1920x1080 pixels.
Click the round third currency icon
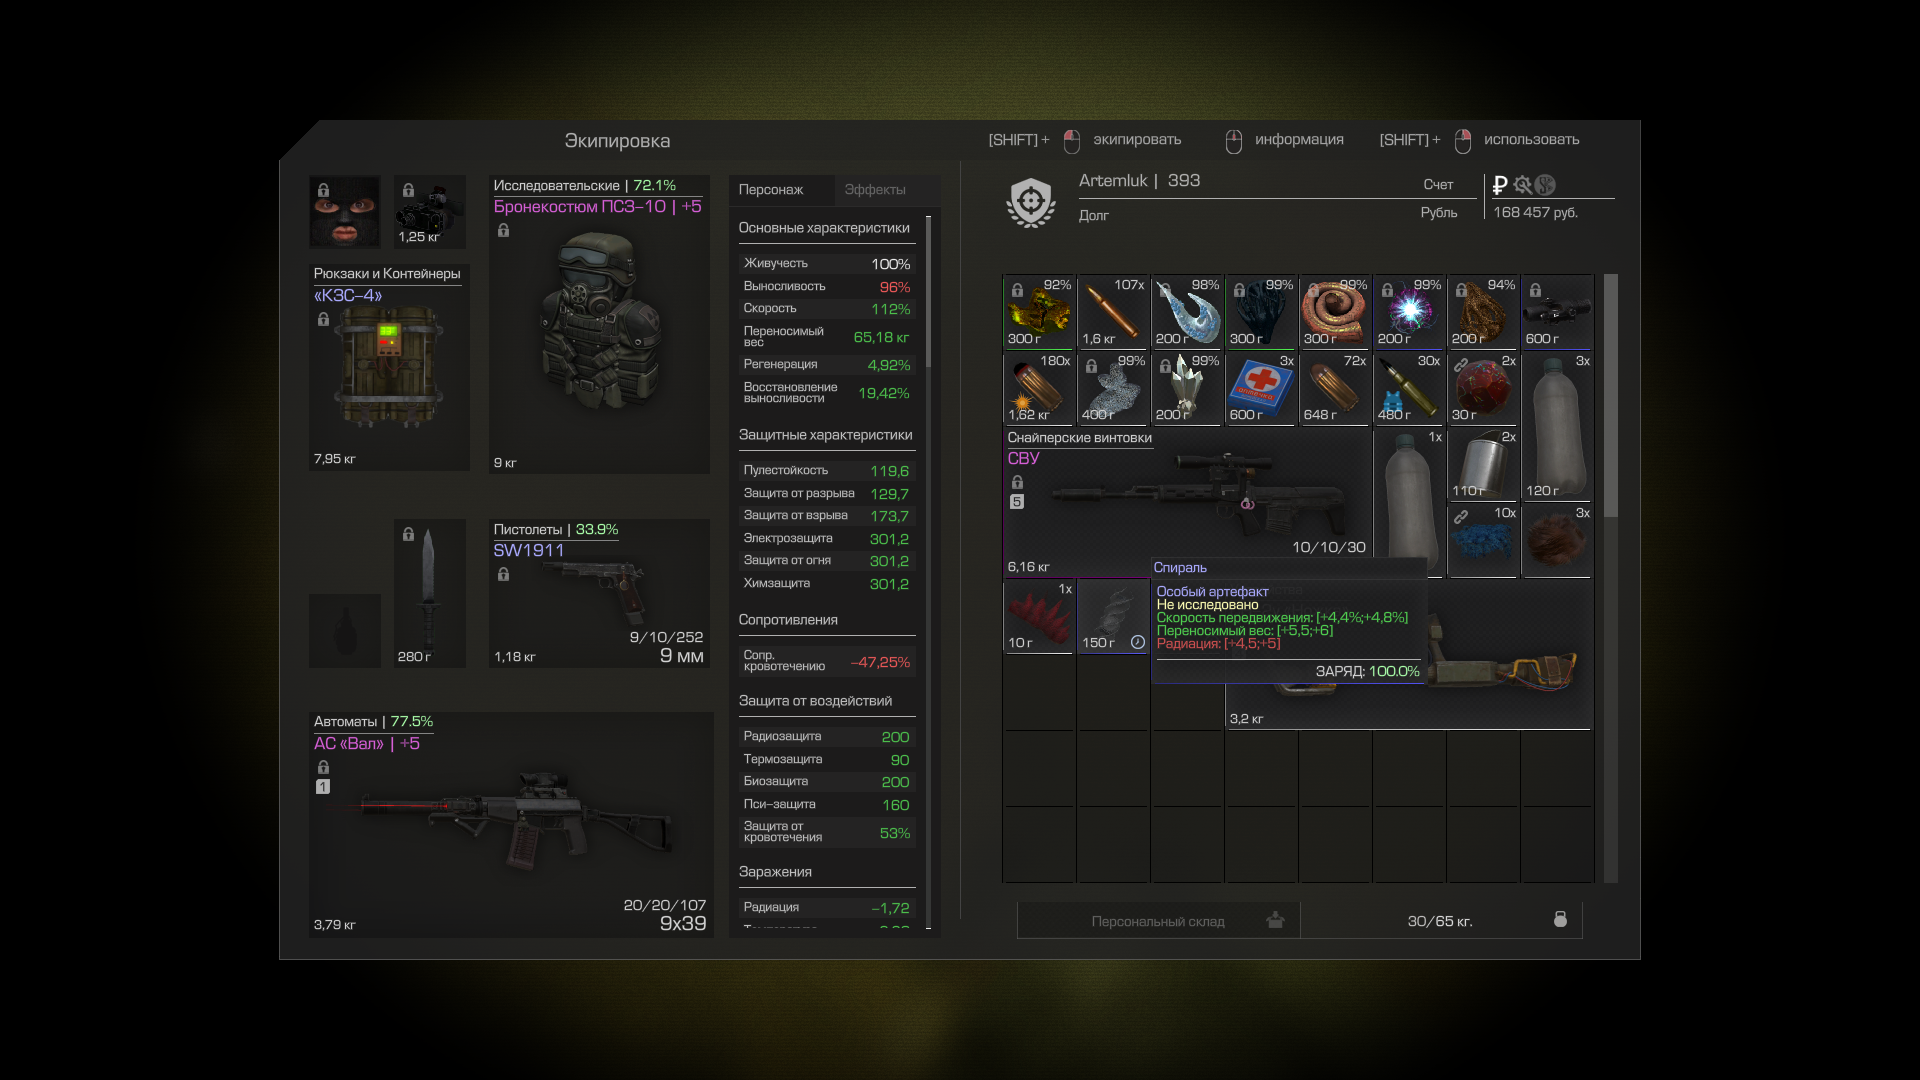(1546, 185)
